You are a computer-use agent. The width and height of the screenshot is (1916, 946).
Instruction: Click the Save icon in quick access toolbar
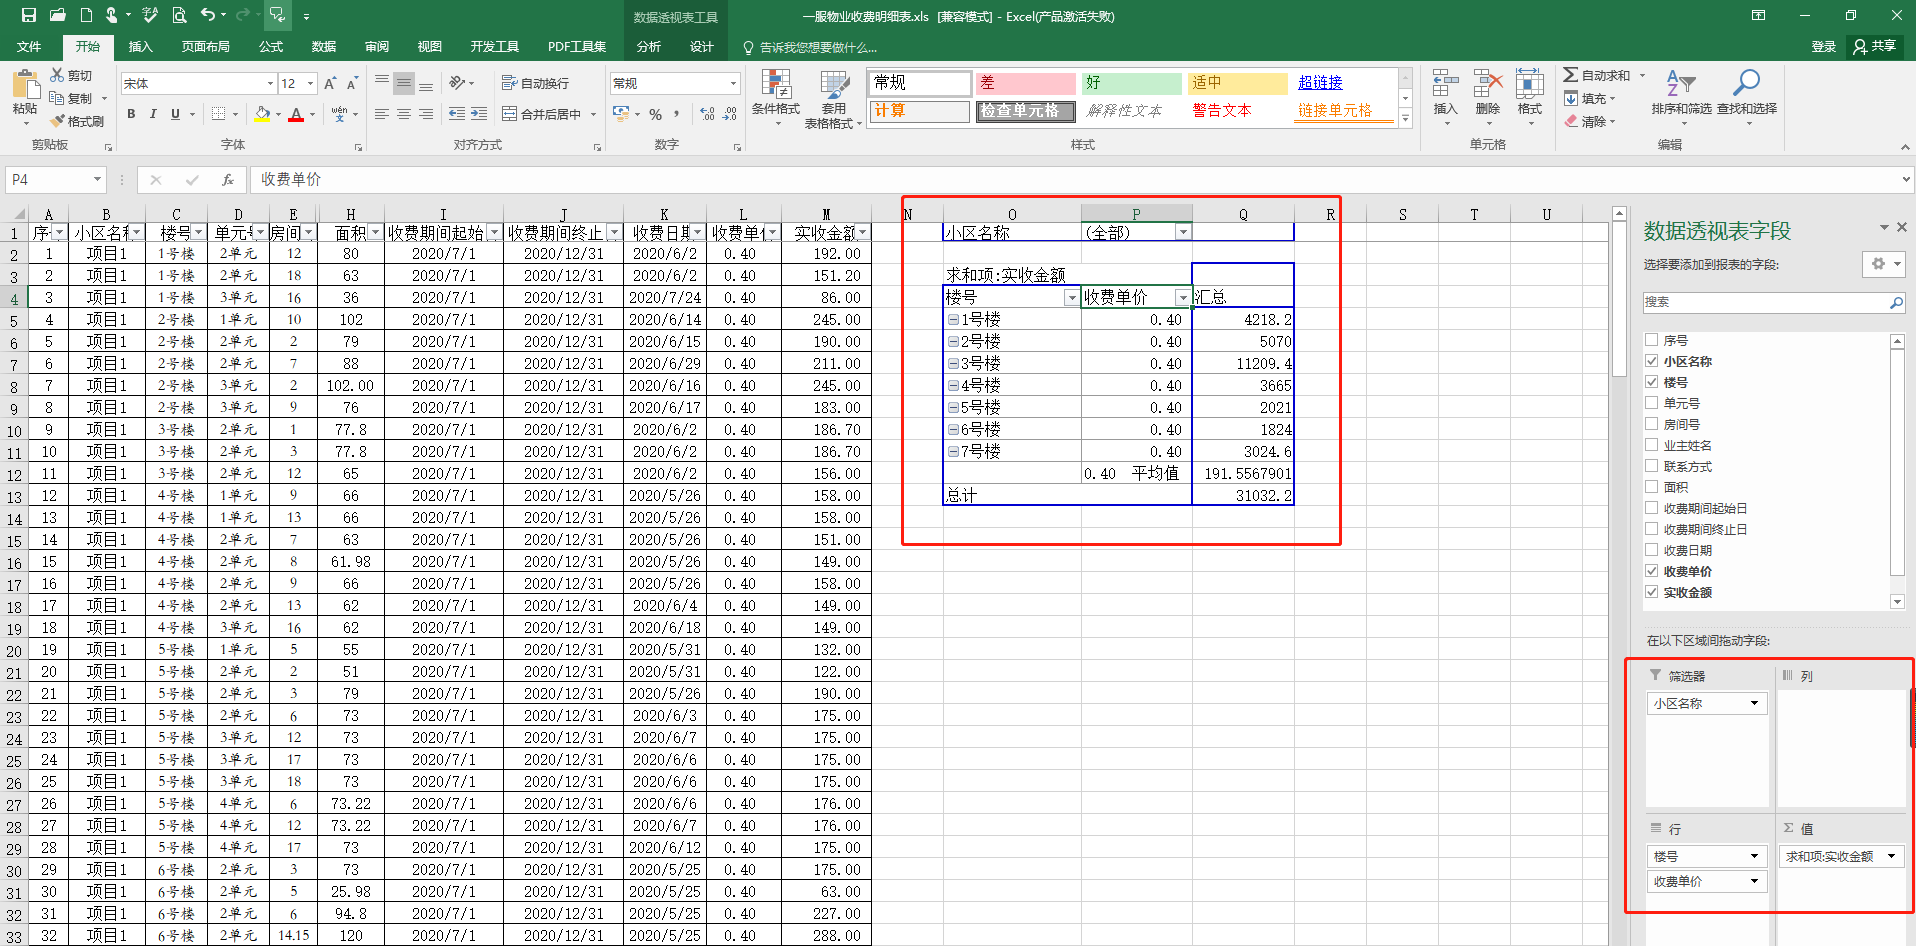29,15
